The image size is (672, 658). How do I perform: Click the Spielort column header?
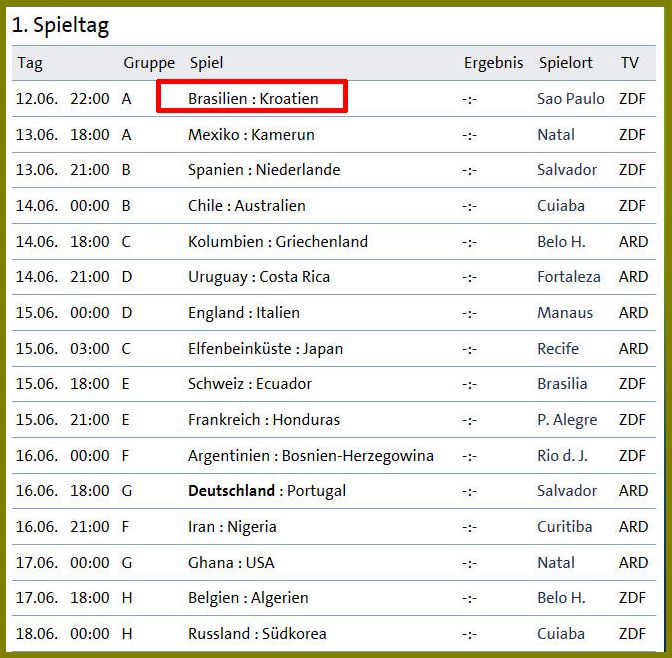(x=565, y=62)
